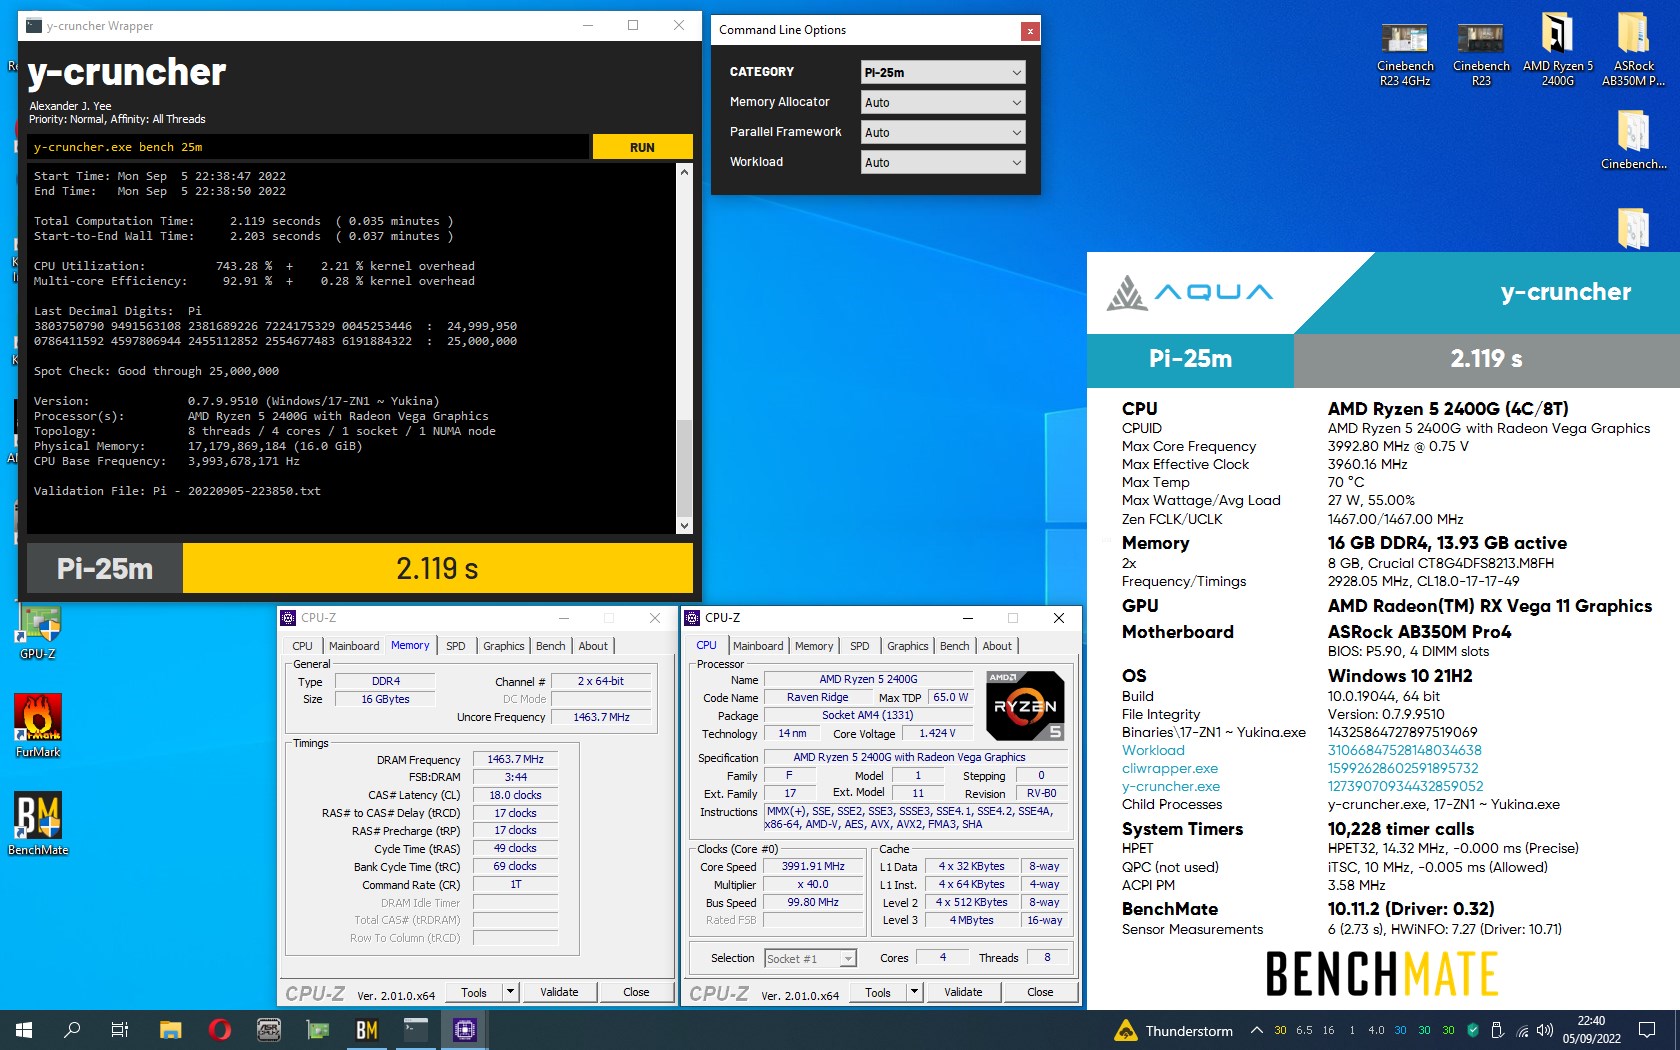Open Task View on the taskbar
Viewport: 1680px width, 1050px height.
[120, 1030]
